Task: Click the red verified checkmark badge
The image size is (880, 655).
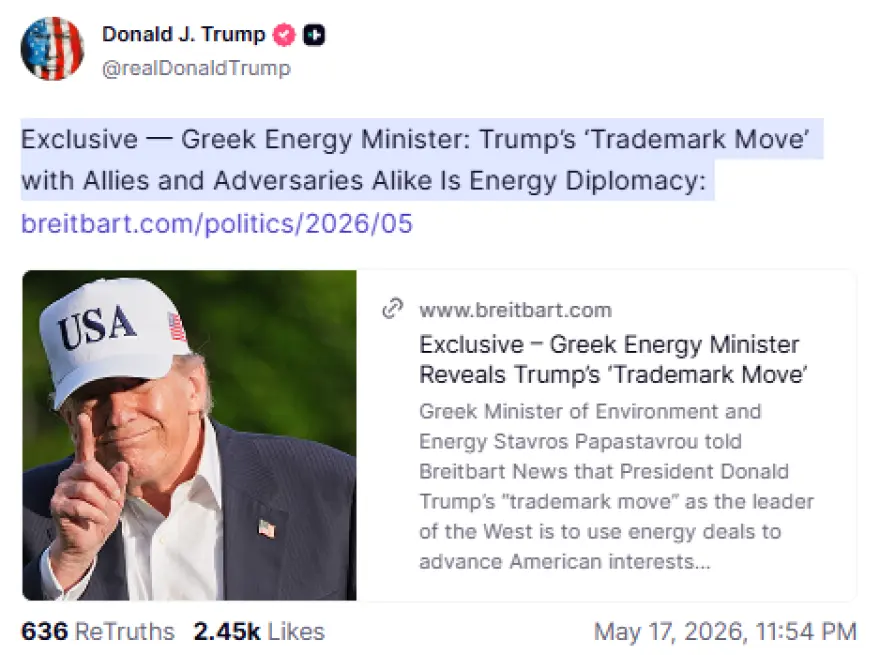Action: 284,35
